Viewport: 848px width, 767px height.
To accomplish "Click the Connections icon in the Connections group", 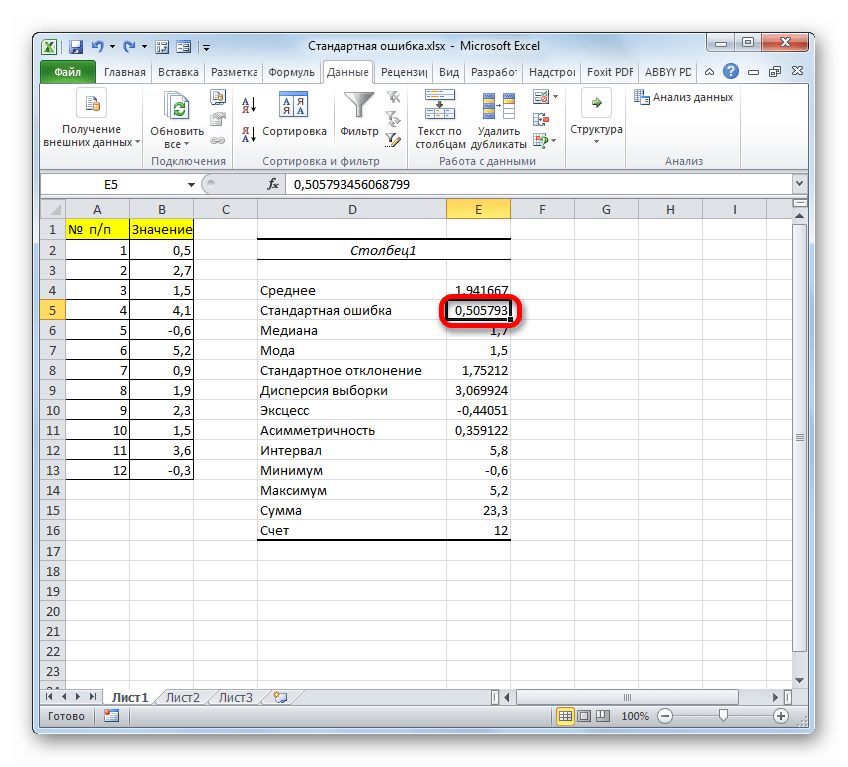I will [x=218, y=97].
